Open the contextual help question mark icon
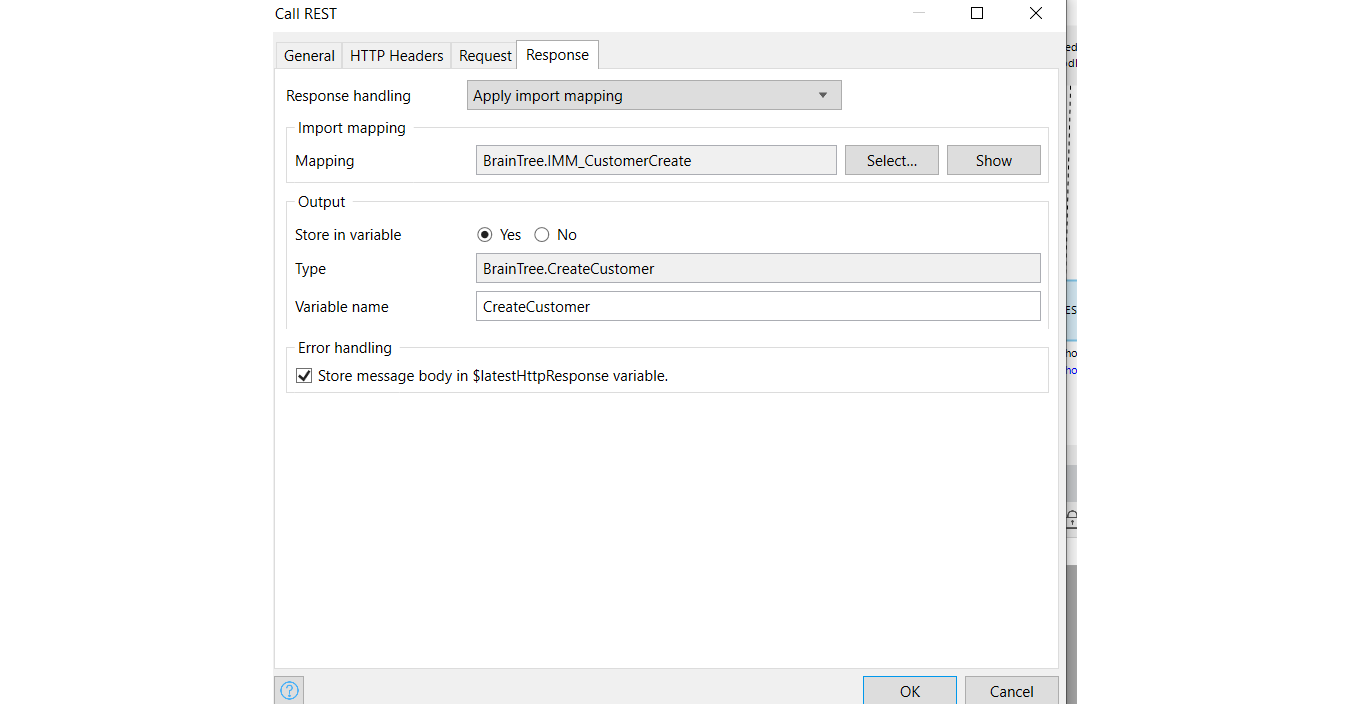This screenshot has width=1350, height=704. pos(288,690)
